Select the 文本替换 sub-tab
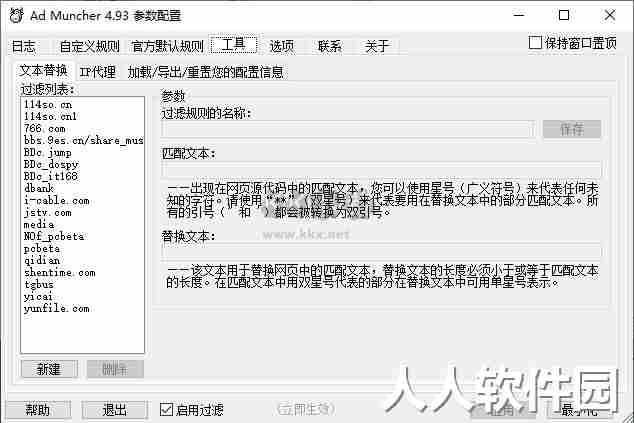The image size is (634, 423). (x=43, y=70)
